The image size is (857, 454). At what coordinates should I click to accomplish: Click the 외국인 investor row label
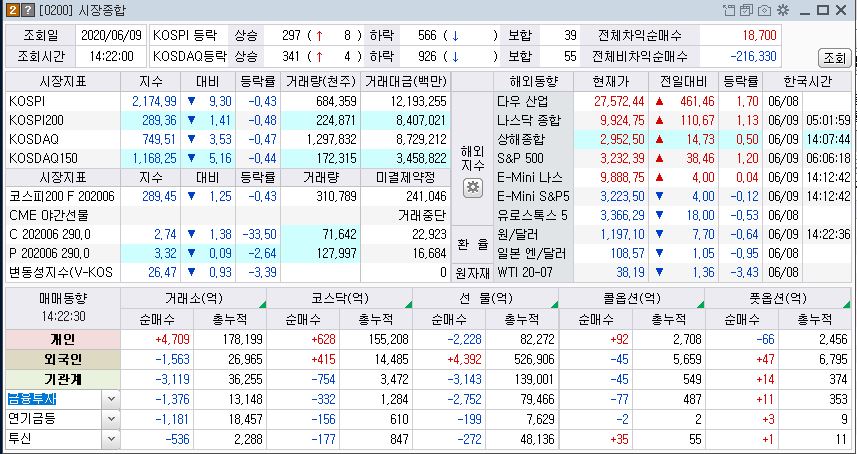point(63,359)
